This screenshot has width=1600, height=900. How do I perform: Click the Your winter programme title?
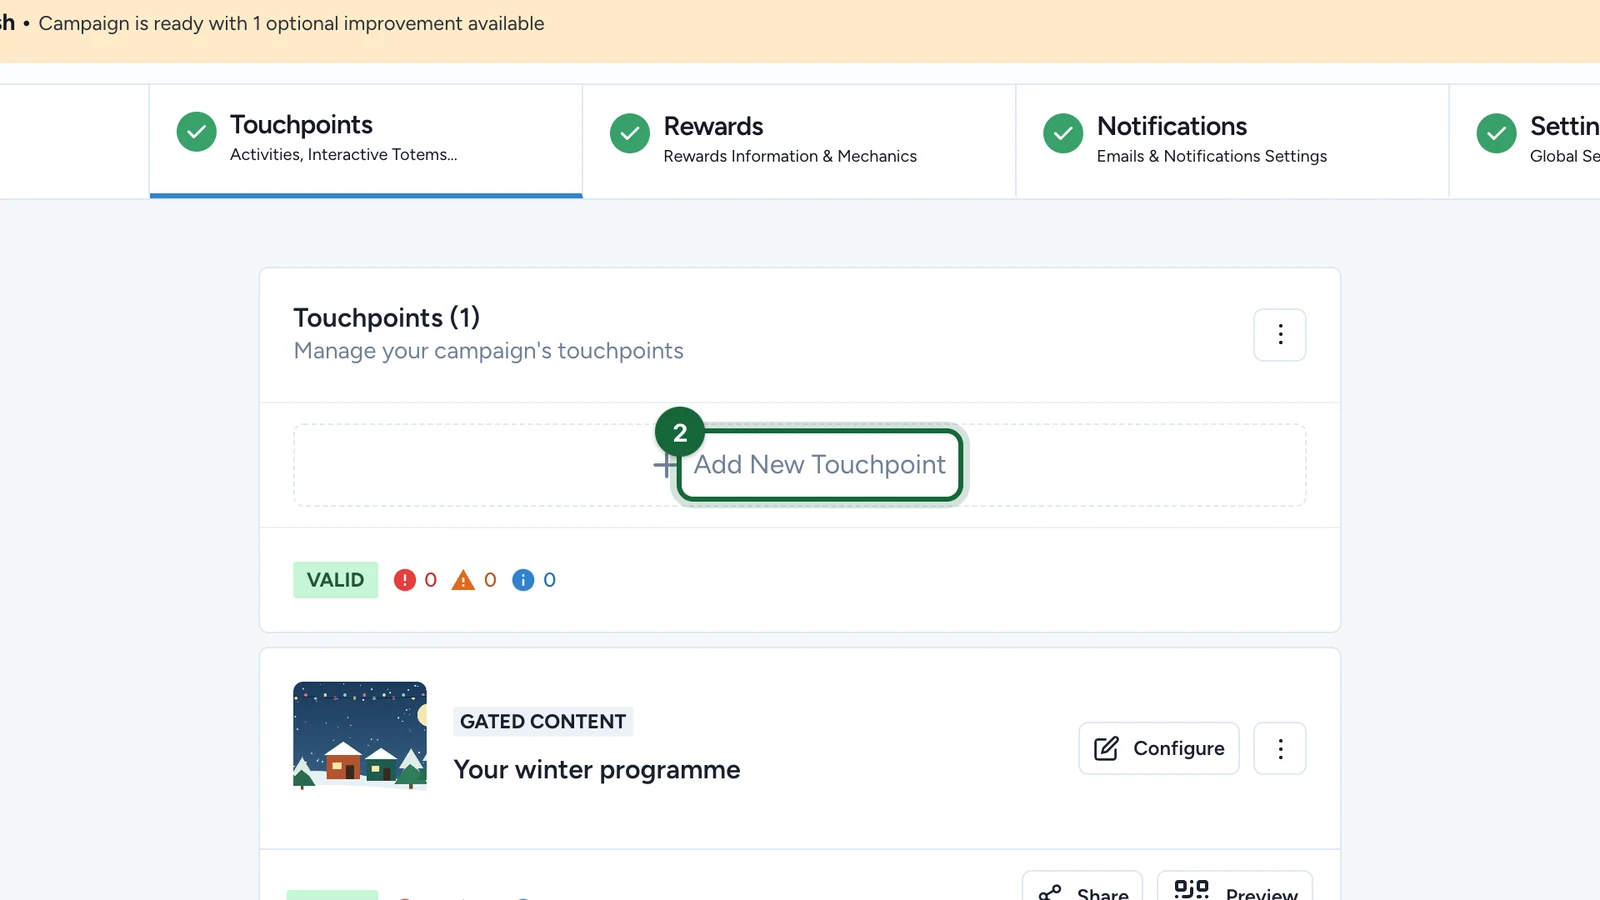pyautogui.click(x=597, y=770)
